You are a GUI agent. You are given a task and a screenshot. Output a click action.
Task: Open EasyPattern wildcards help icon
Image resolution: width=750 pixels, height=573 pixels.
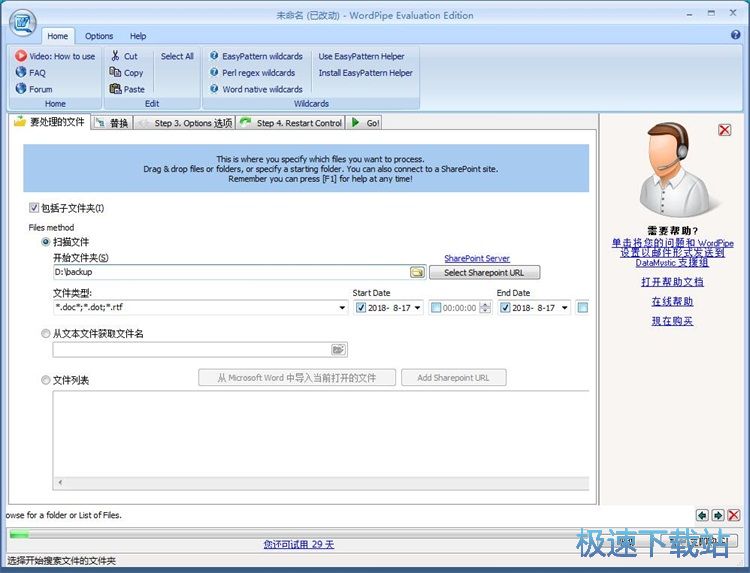tap(214, 56)
